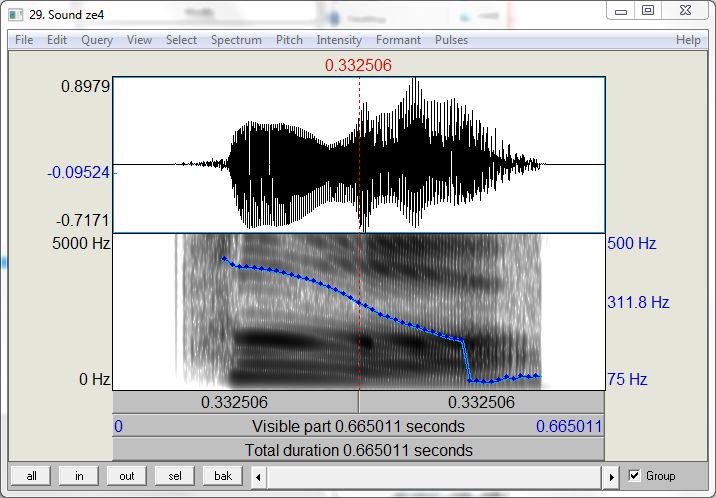Click the horizontal scrollbar track
716x498 pixels.
(x=435, y=477)
